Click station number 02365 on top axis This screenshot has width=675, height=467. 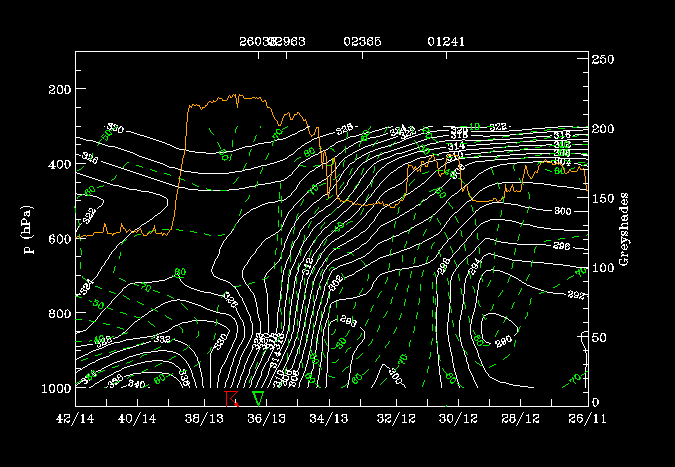[361, 43]
